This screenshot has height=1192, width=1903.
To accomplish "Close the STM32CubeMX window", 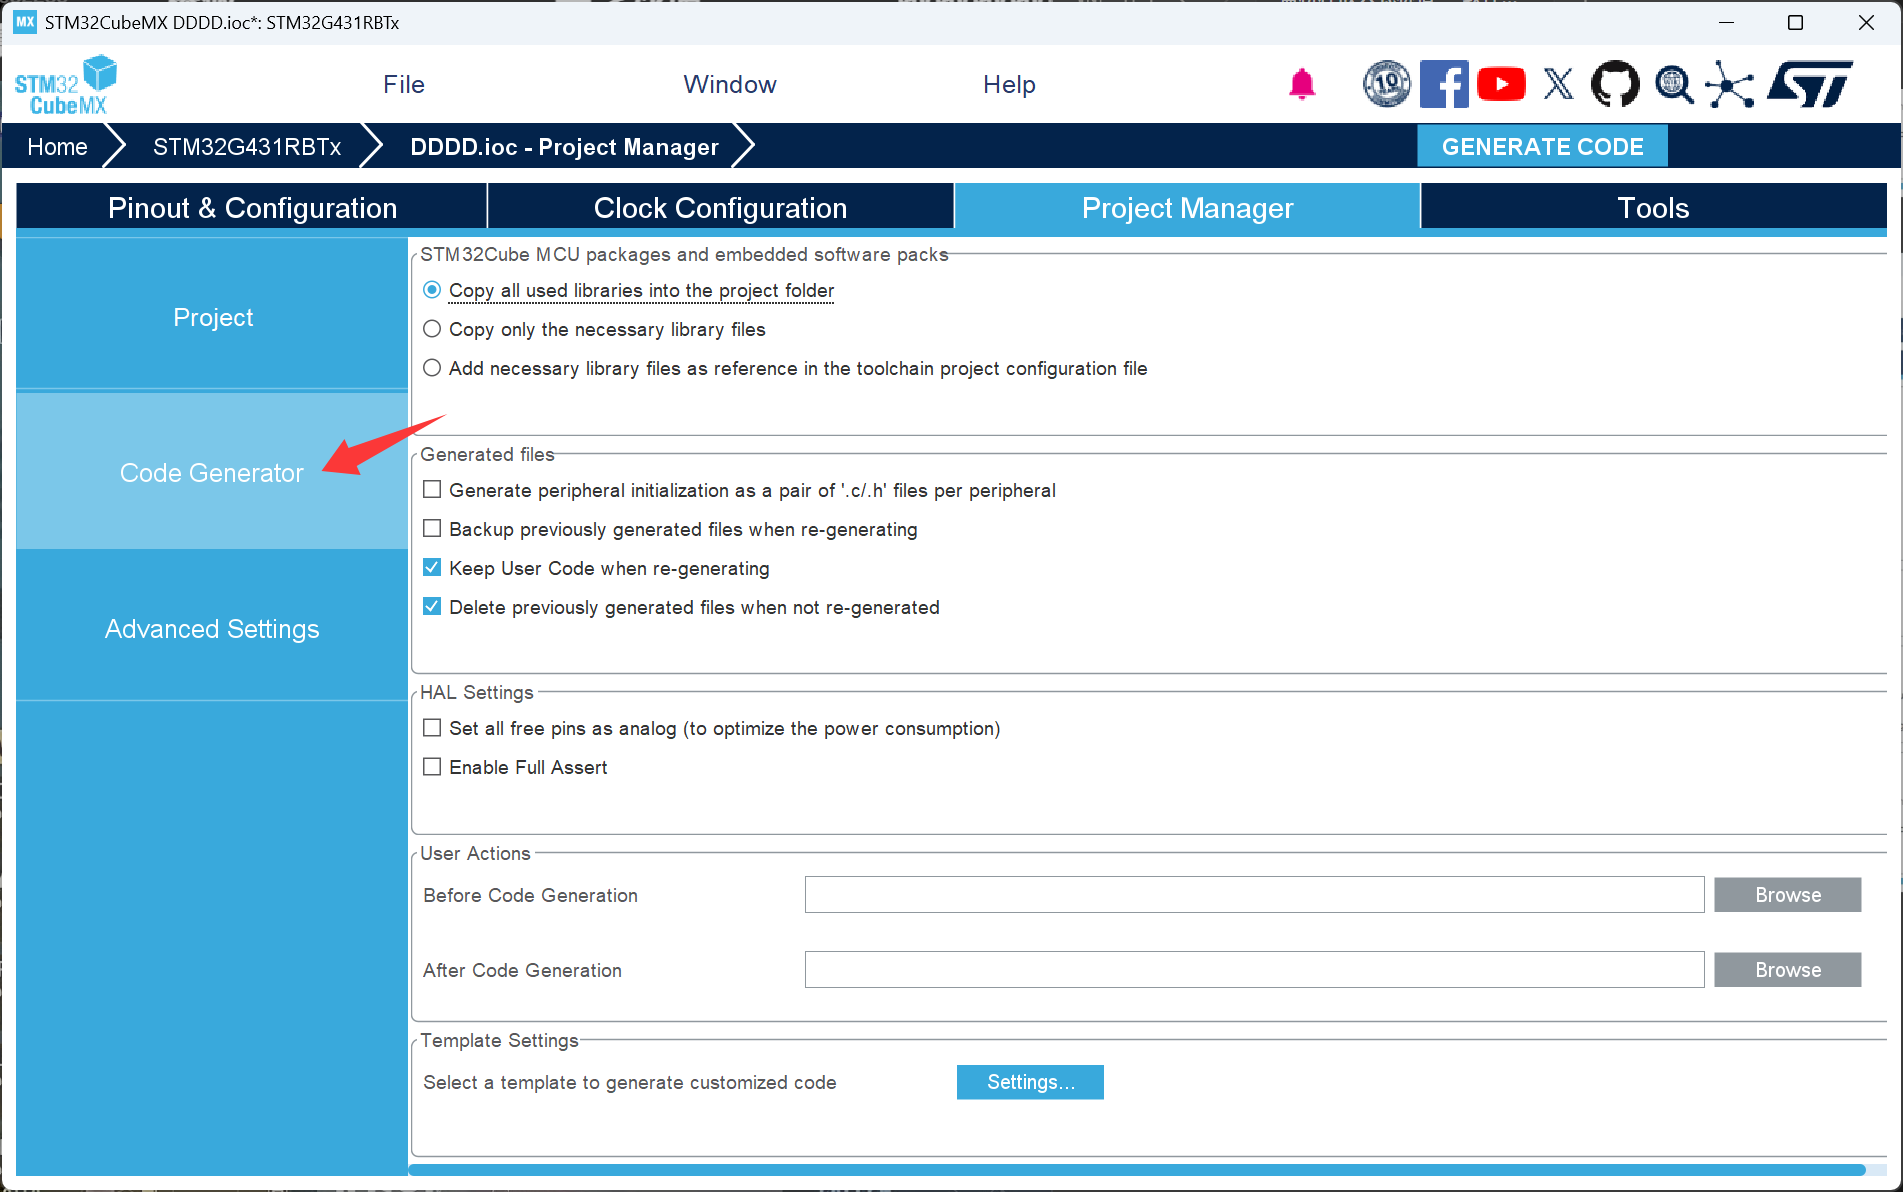I will click(1866, 22).
